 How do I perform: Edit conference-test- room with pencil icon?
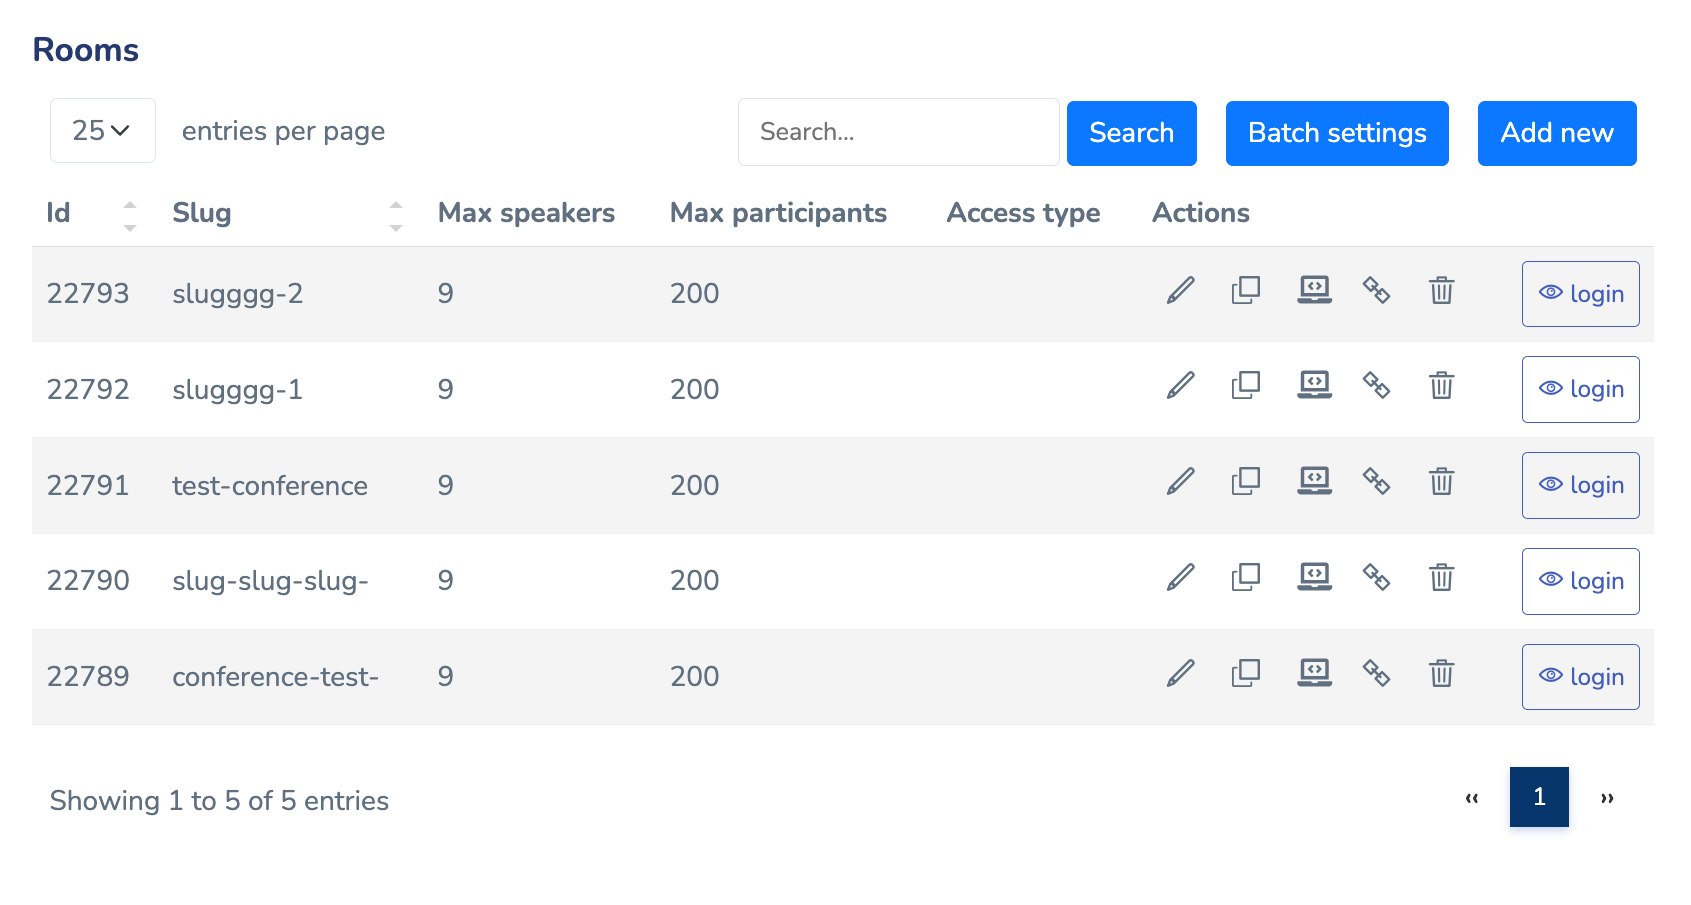[1181, 674]
